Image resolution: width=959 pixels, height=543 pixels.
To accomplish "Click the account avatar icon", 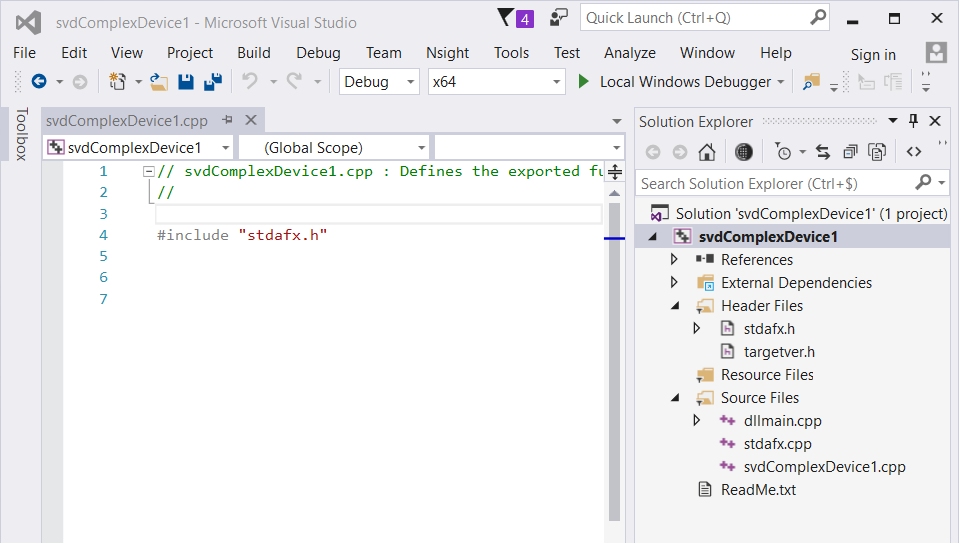I will tap(936, 53).
